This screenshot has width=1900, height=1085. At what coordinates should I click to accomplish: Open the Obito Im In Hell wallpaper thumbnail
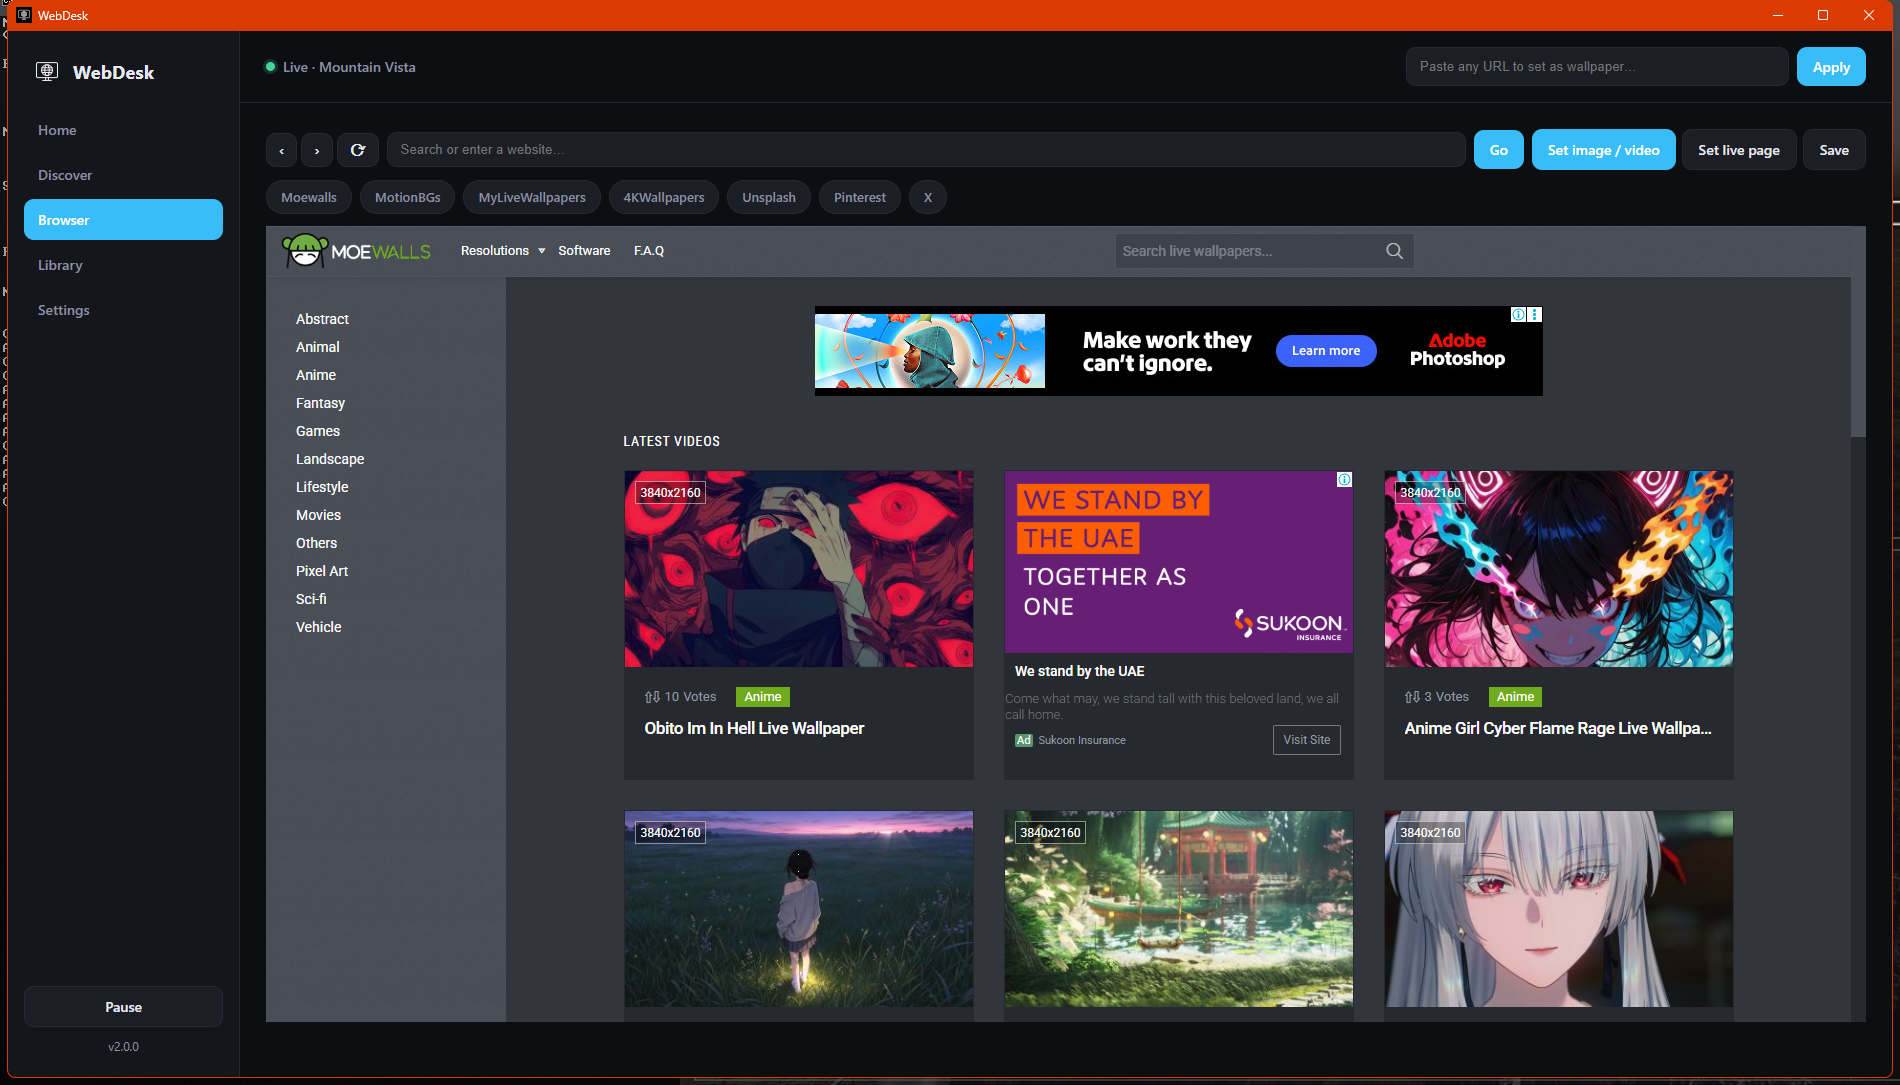point(799,569)
